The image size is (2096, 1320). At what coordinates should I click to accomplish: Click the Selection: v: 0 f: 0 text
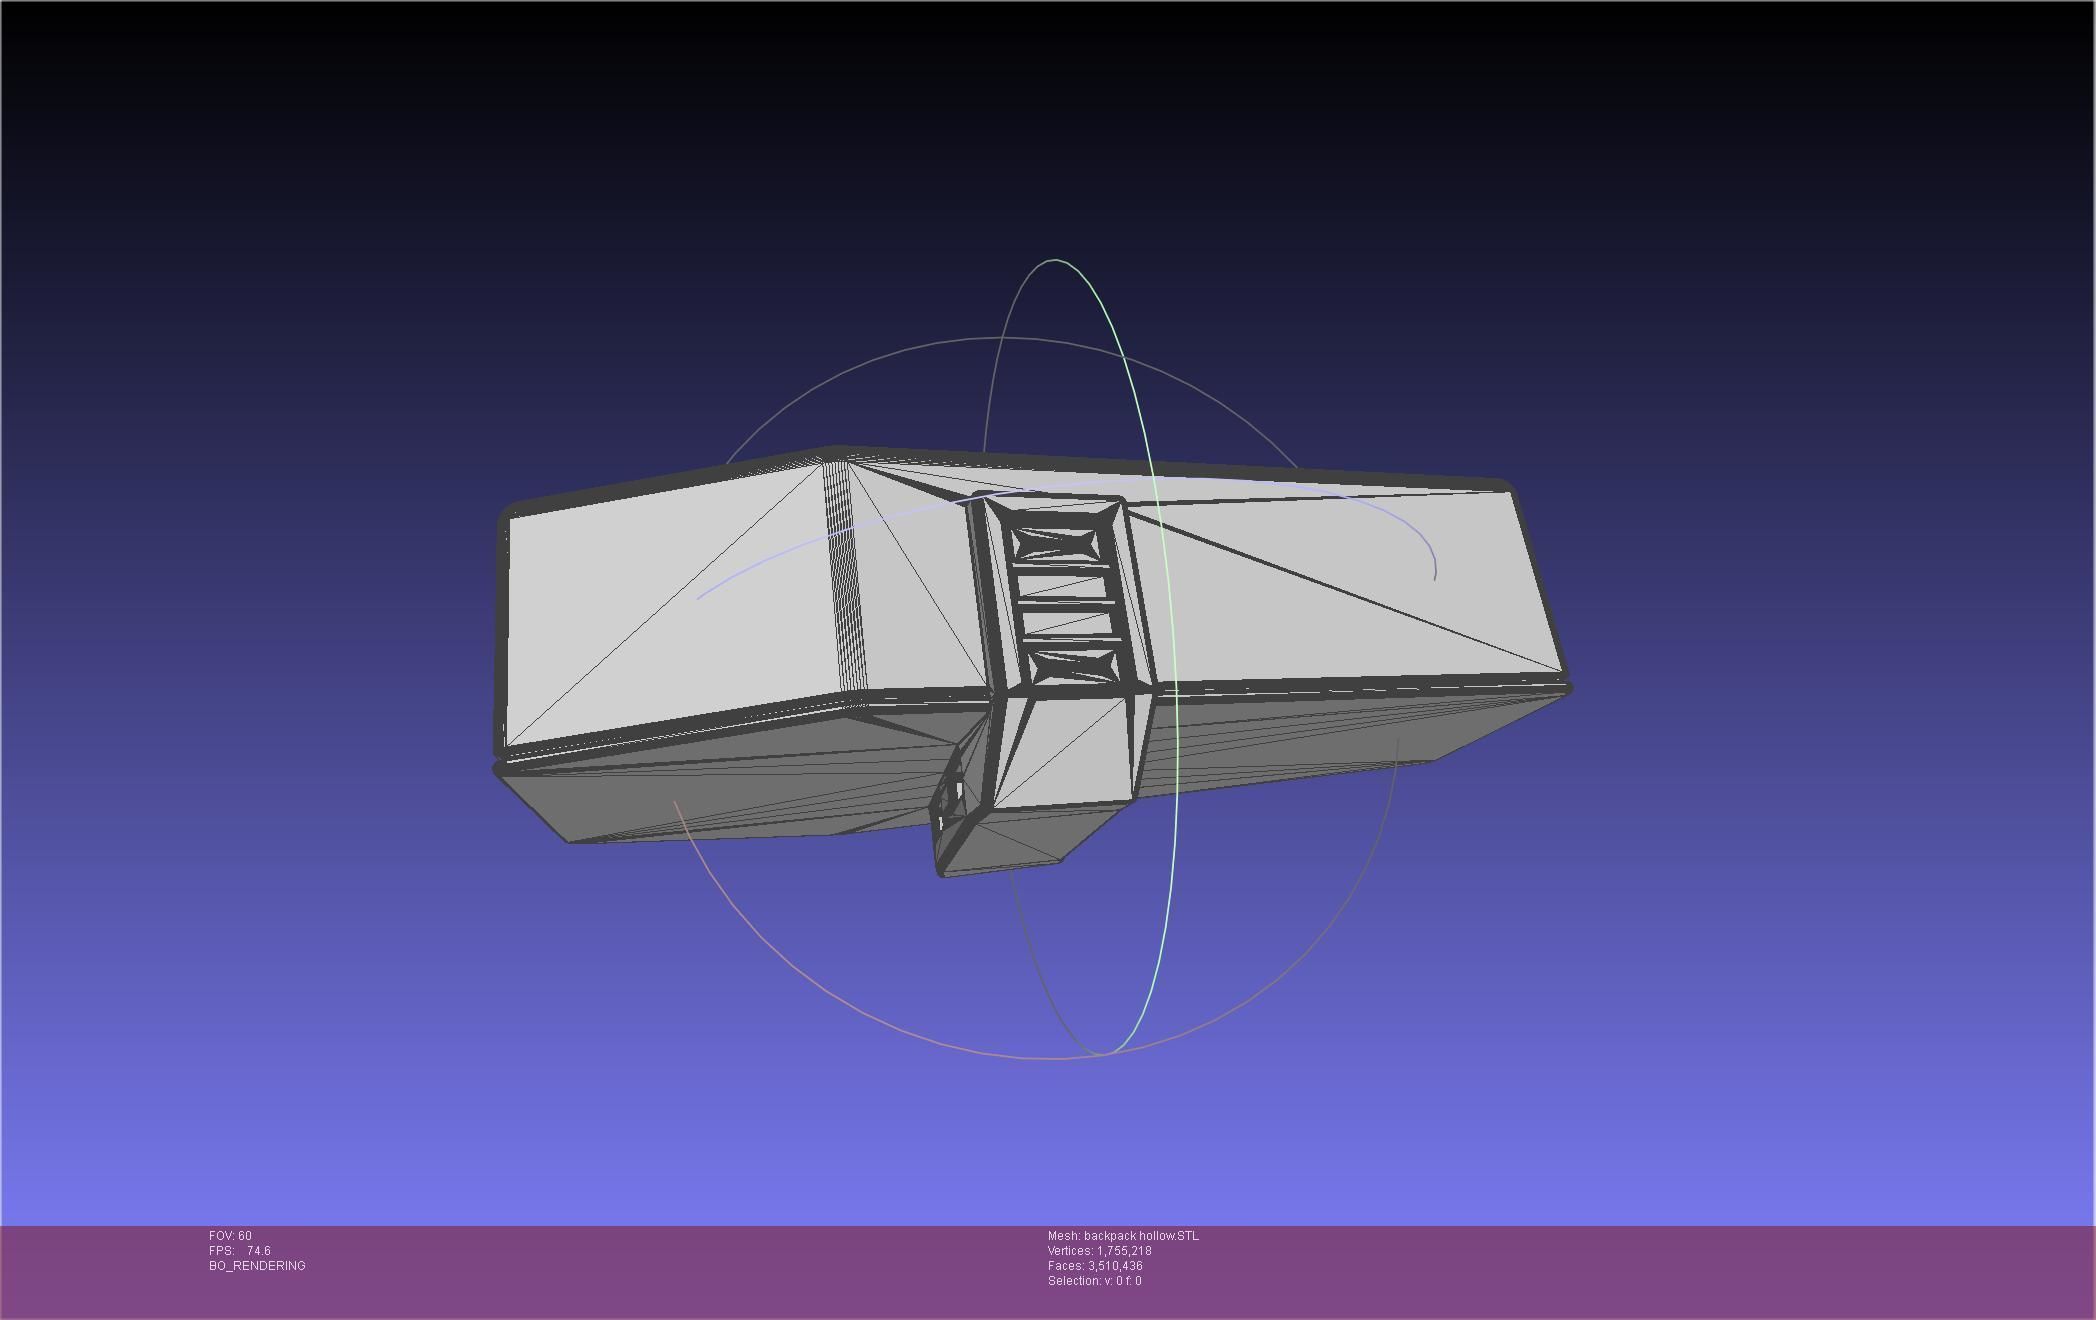tap(1094, 1281)
